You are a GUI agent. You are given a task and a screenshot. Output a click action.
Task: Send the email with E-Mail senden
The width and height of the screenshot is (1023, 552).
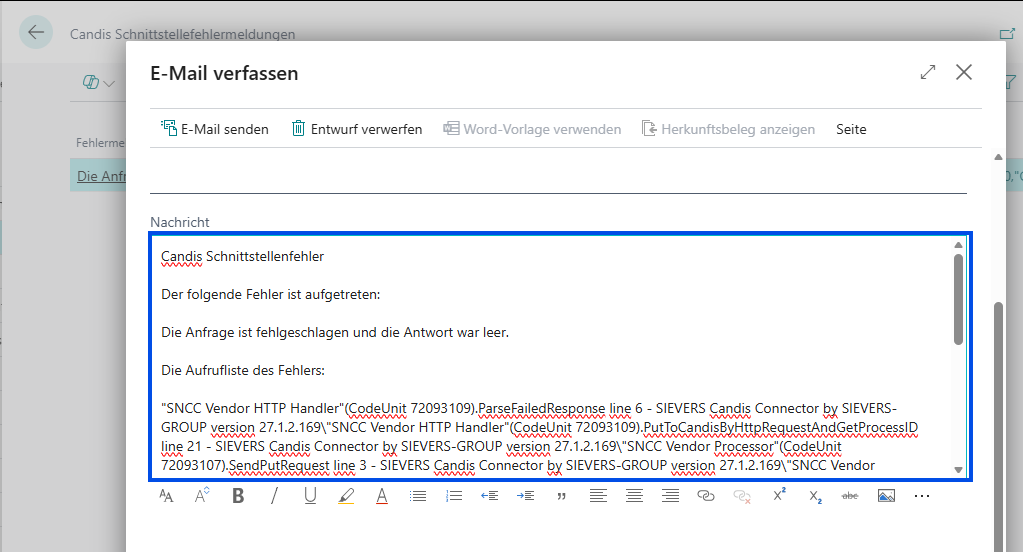click(x=215, y=129)
